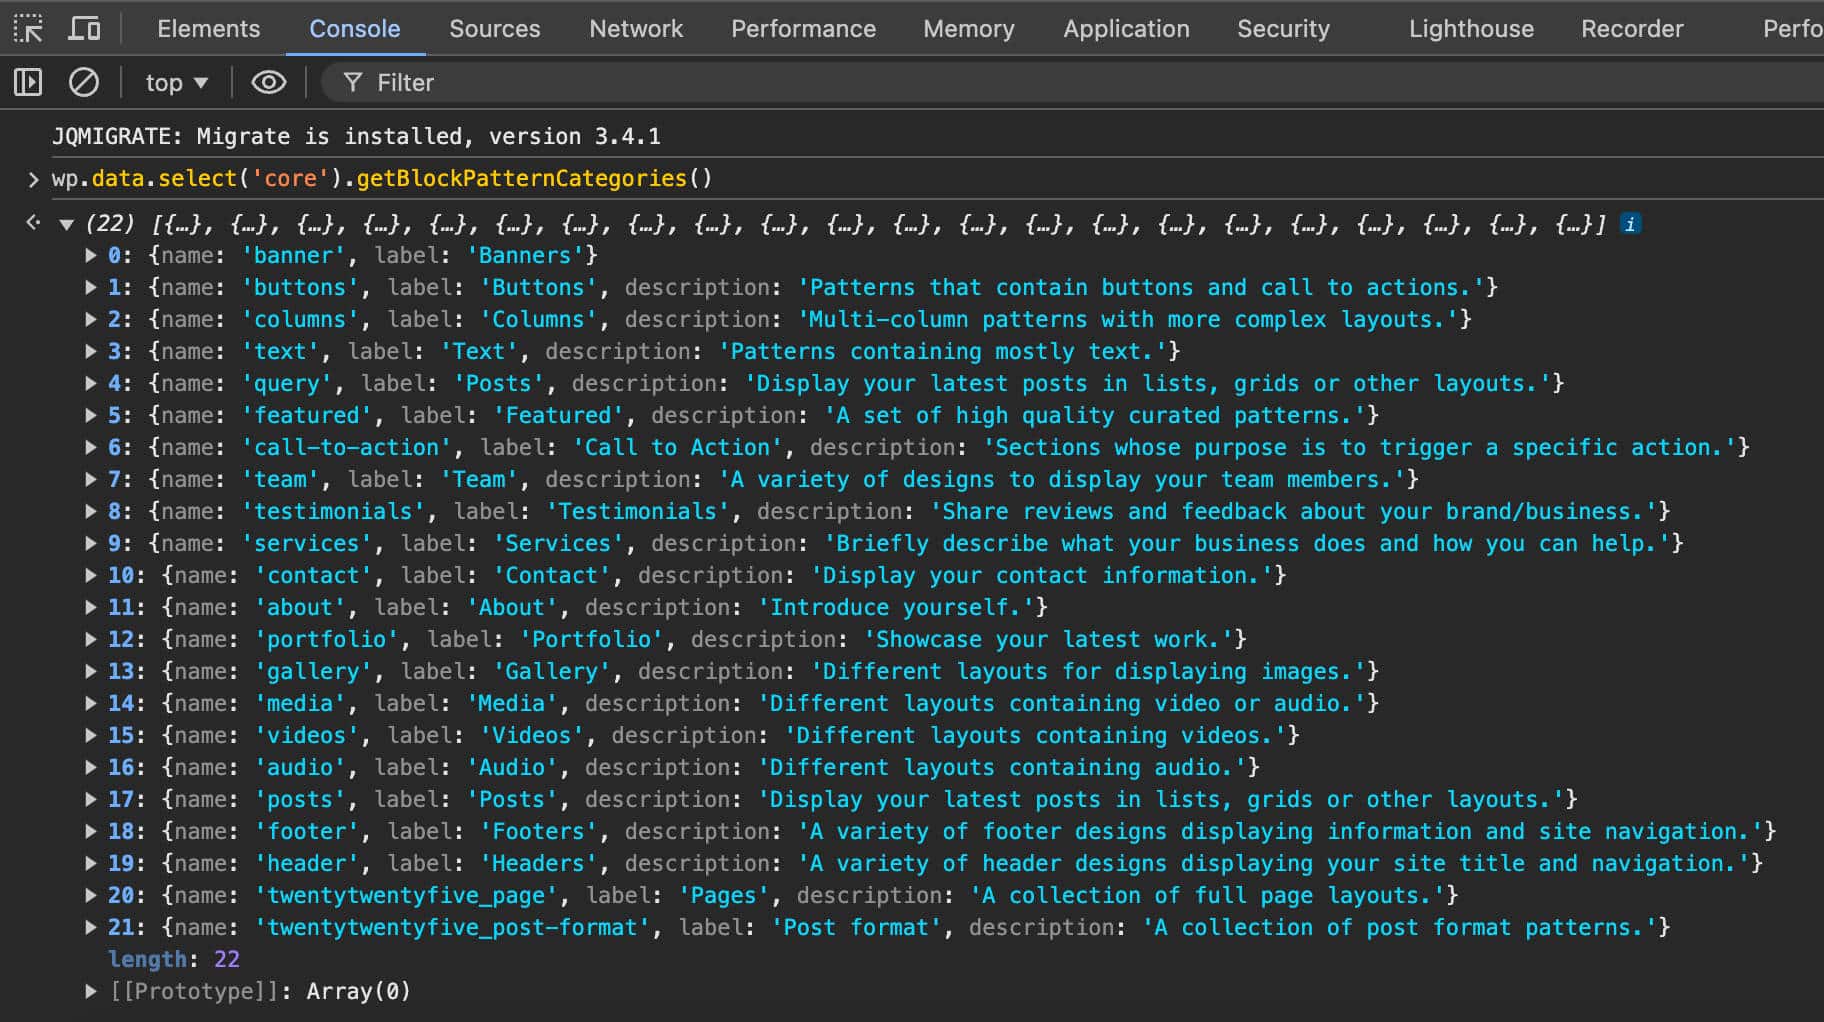The width and height of the screenshot is (1824, 1022).
Task: Expand item 2 named 'columns'
Action: [x=91, y=319]
